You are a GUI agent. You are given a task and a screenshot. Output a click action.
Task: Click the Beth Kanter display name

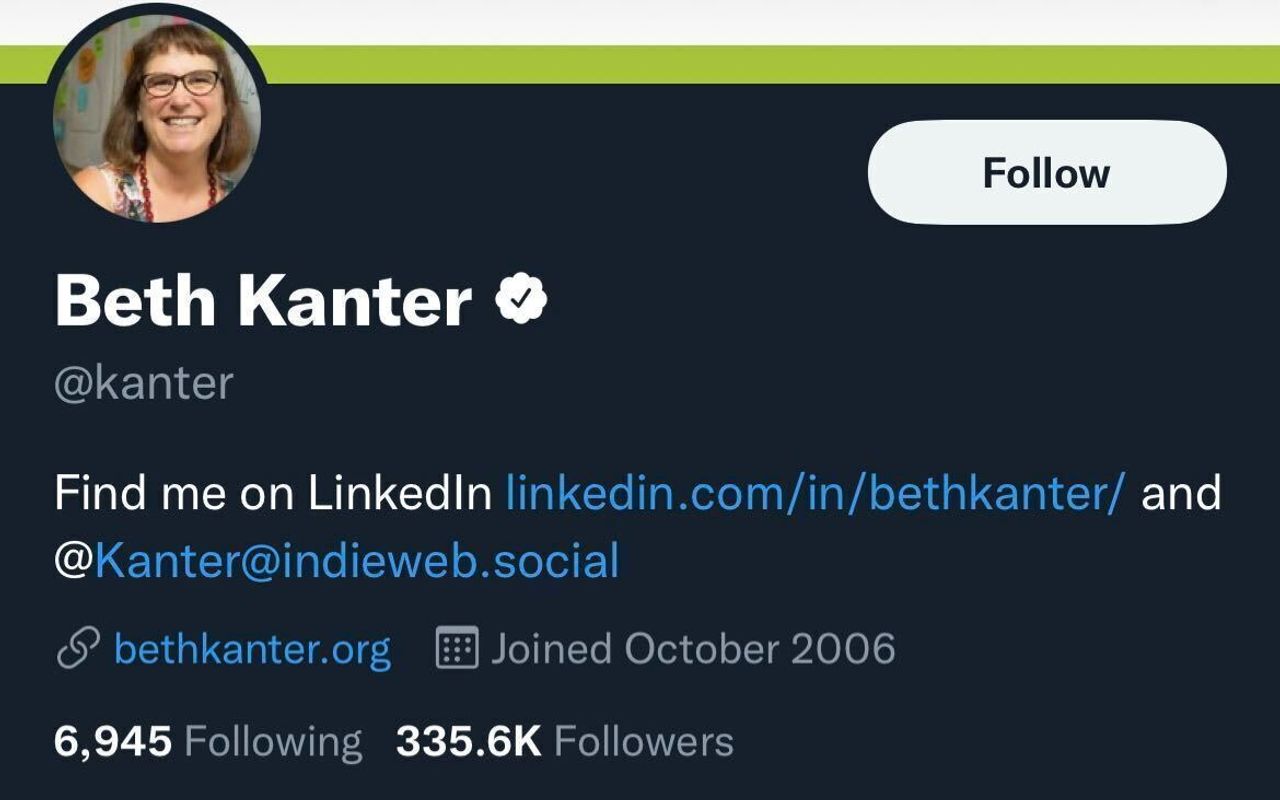tap(263, 300)
